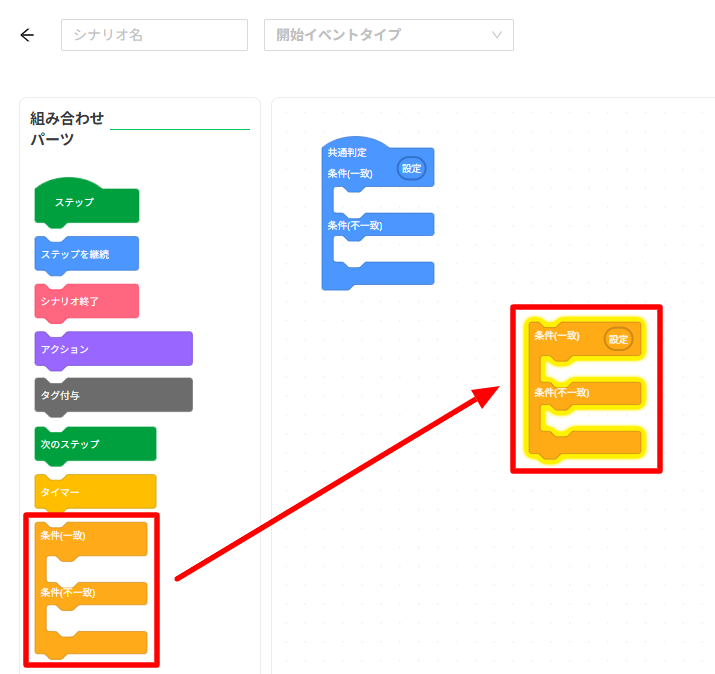The width and height of the screenshot is (715, 674).
Task: Click 条件(一致) on the palette's orange block
Action: click(x=64, y=536)
